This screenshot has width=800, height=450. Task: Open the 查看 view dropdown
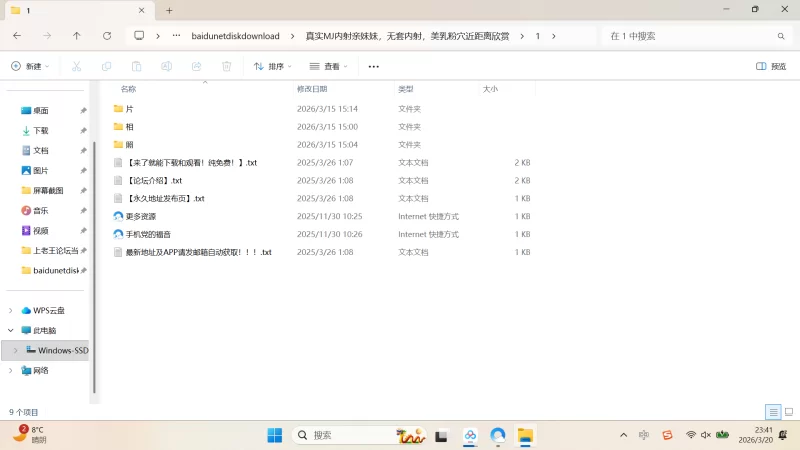329,66
